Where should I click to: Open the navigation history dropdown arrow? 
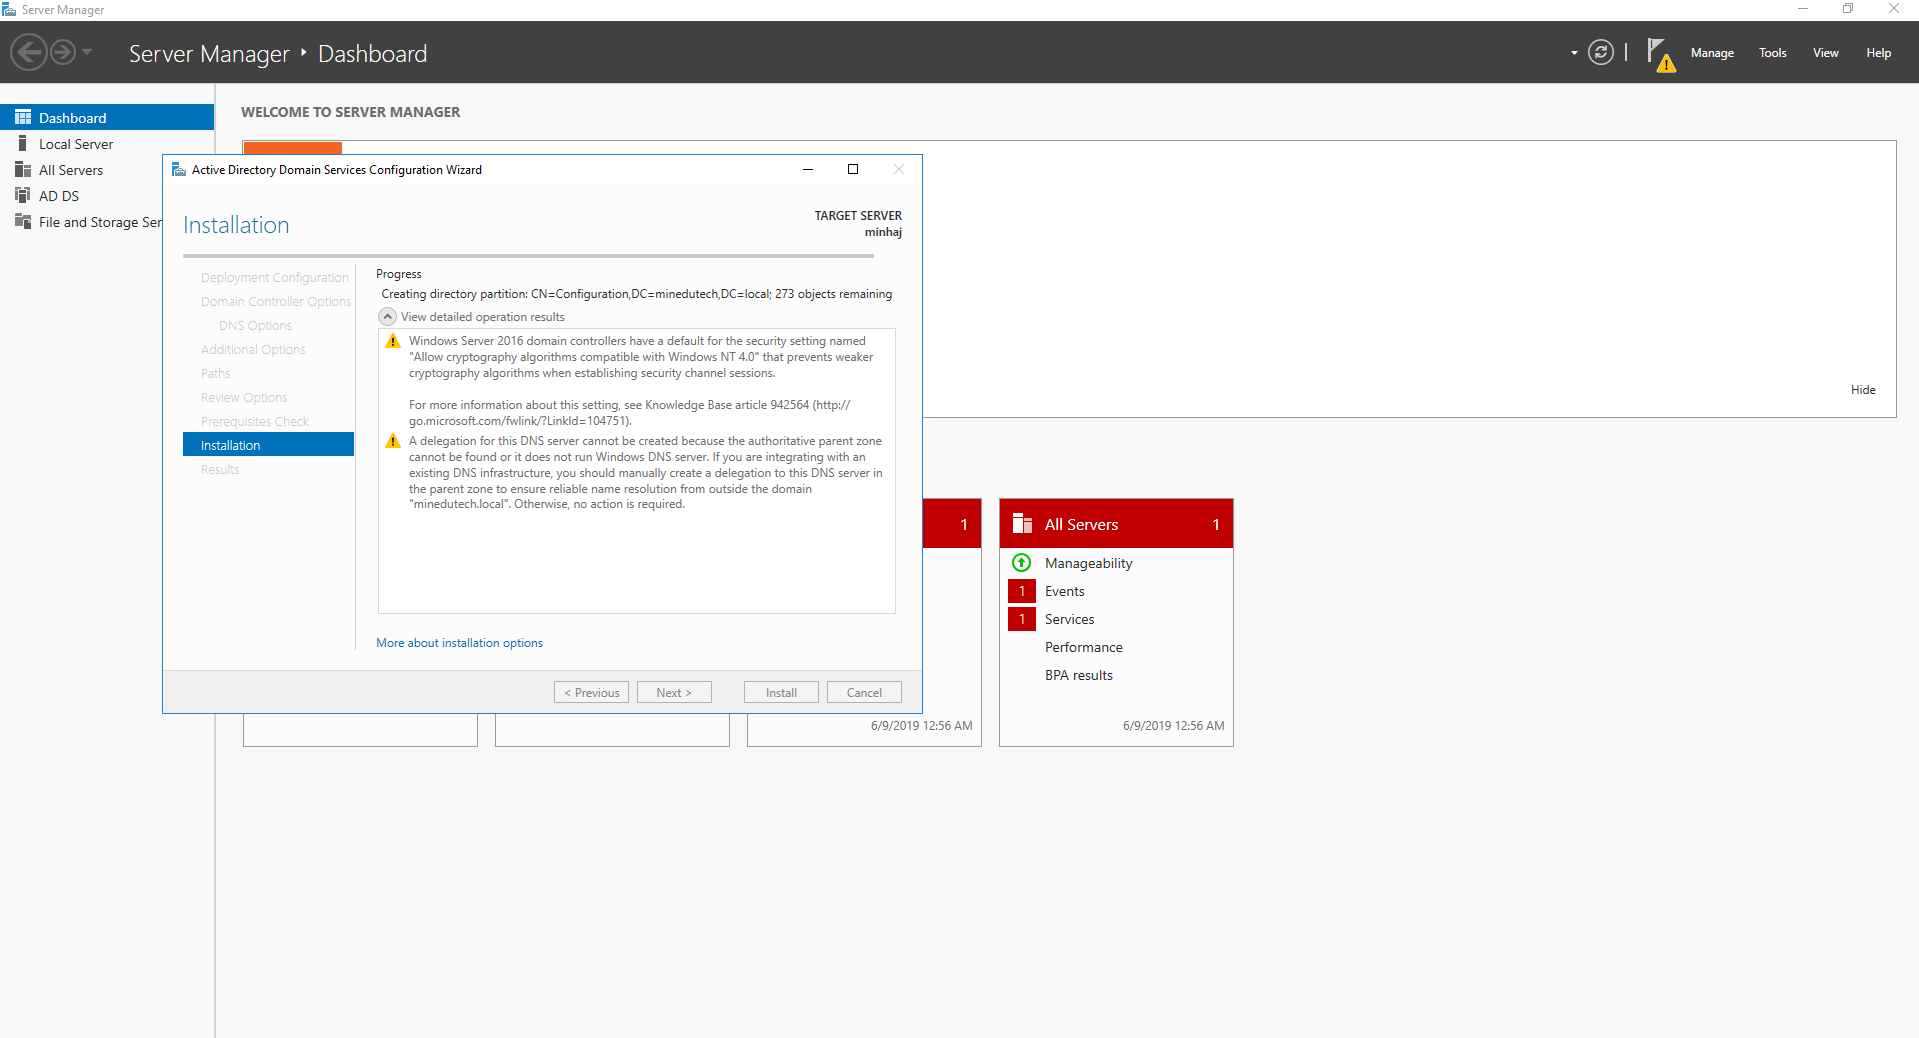[87, 52]
